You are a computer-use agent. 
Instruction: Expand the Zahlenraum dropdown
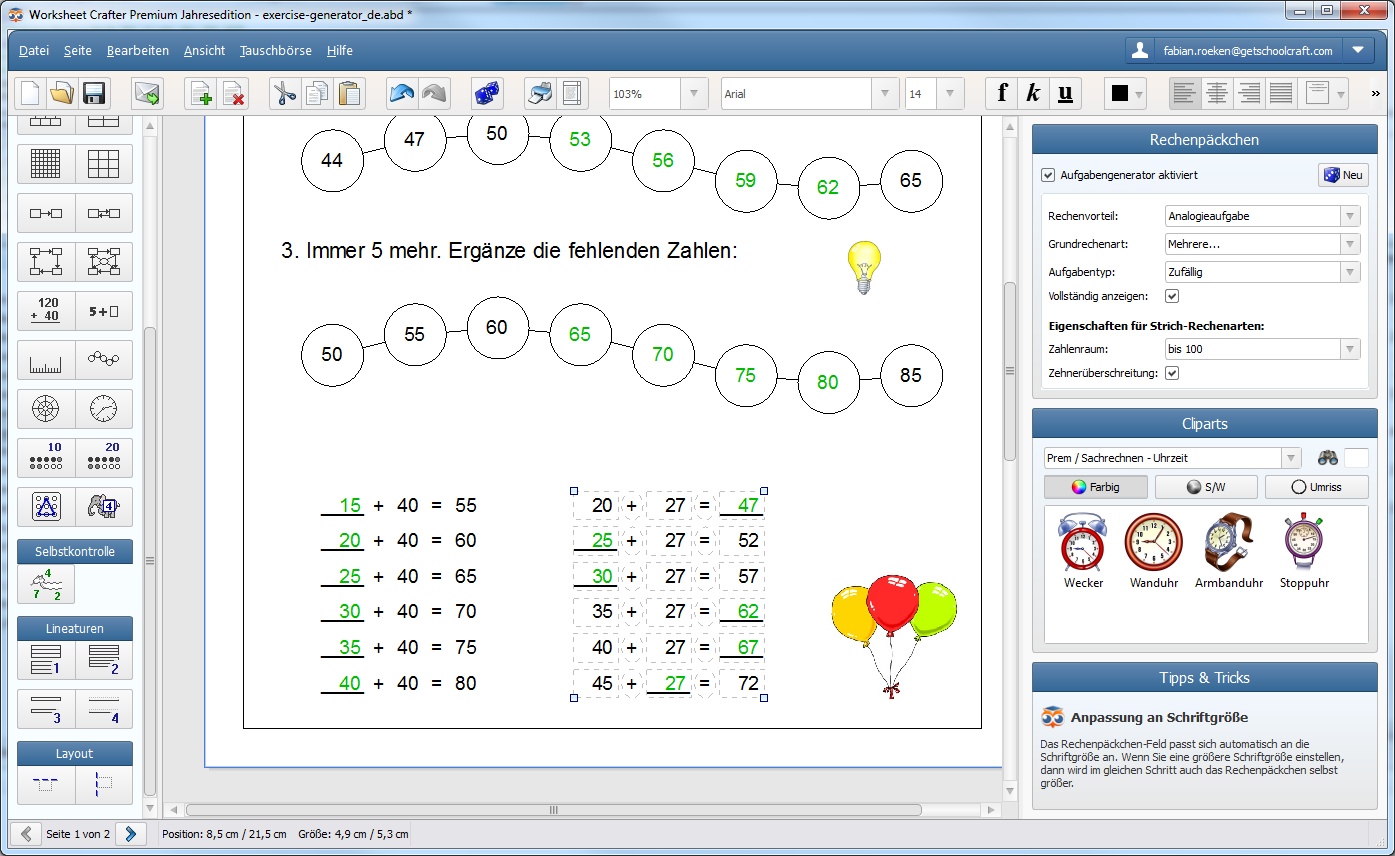pyautogui.click(x=1349, y=349)
